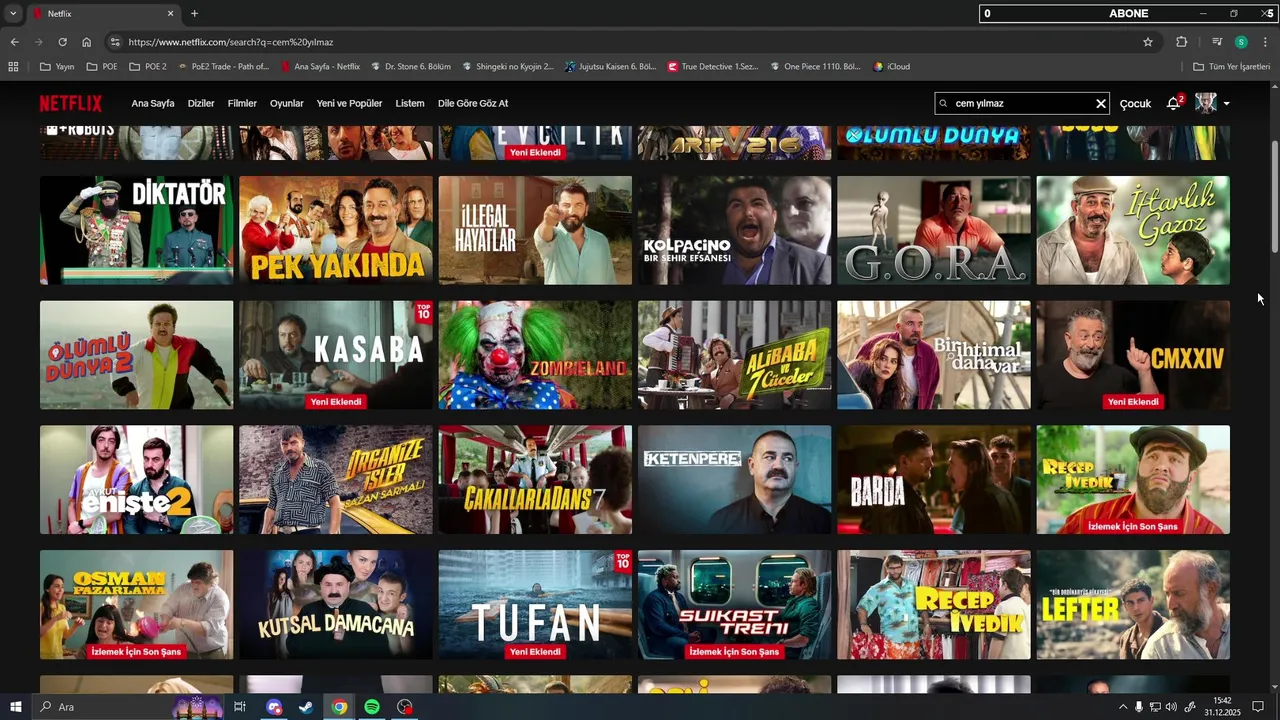Focus the cem yılmaz search field

click(x=1022, y=103)
